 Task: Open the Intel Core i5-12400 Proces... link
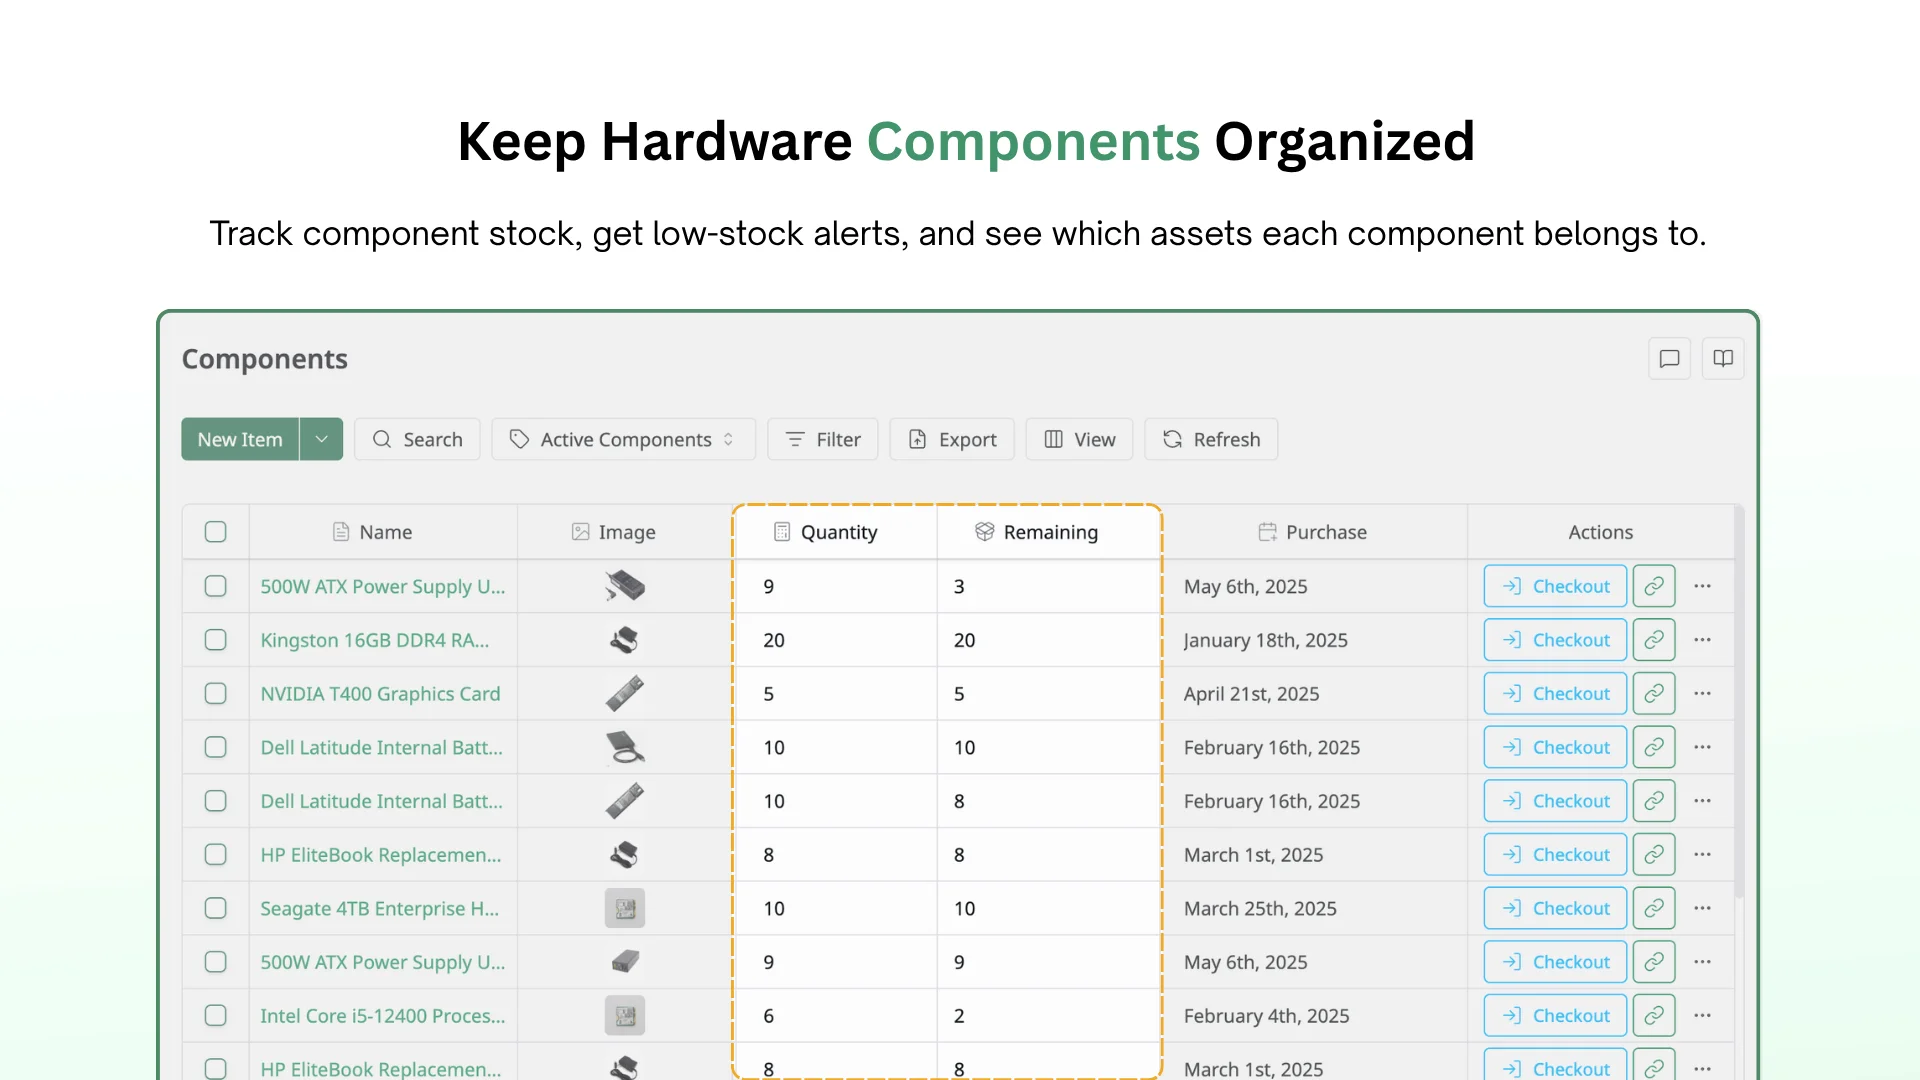point(383,1015)
